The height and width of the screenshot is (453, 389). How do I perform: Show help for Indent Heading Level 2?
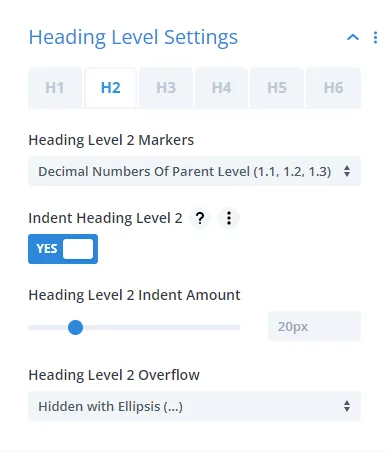200,218
